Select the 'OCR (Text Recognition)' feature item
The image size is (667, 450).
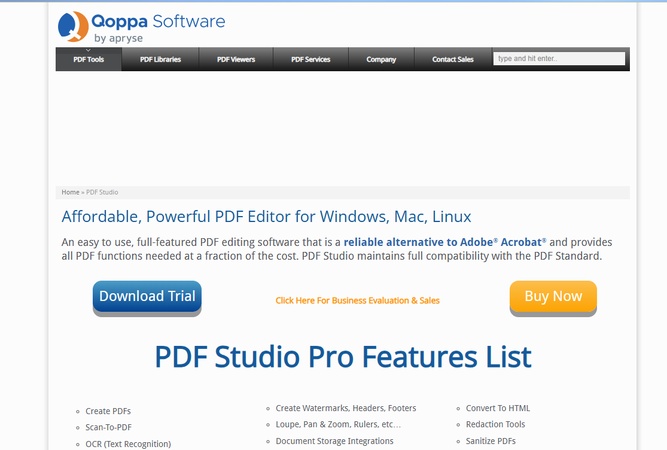pos(128,444)
